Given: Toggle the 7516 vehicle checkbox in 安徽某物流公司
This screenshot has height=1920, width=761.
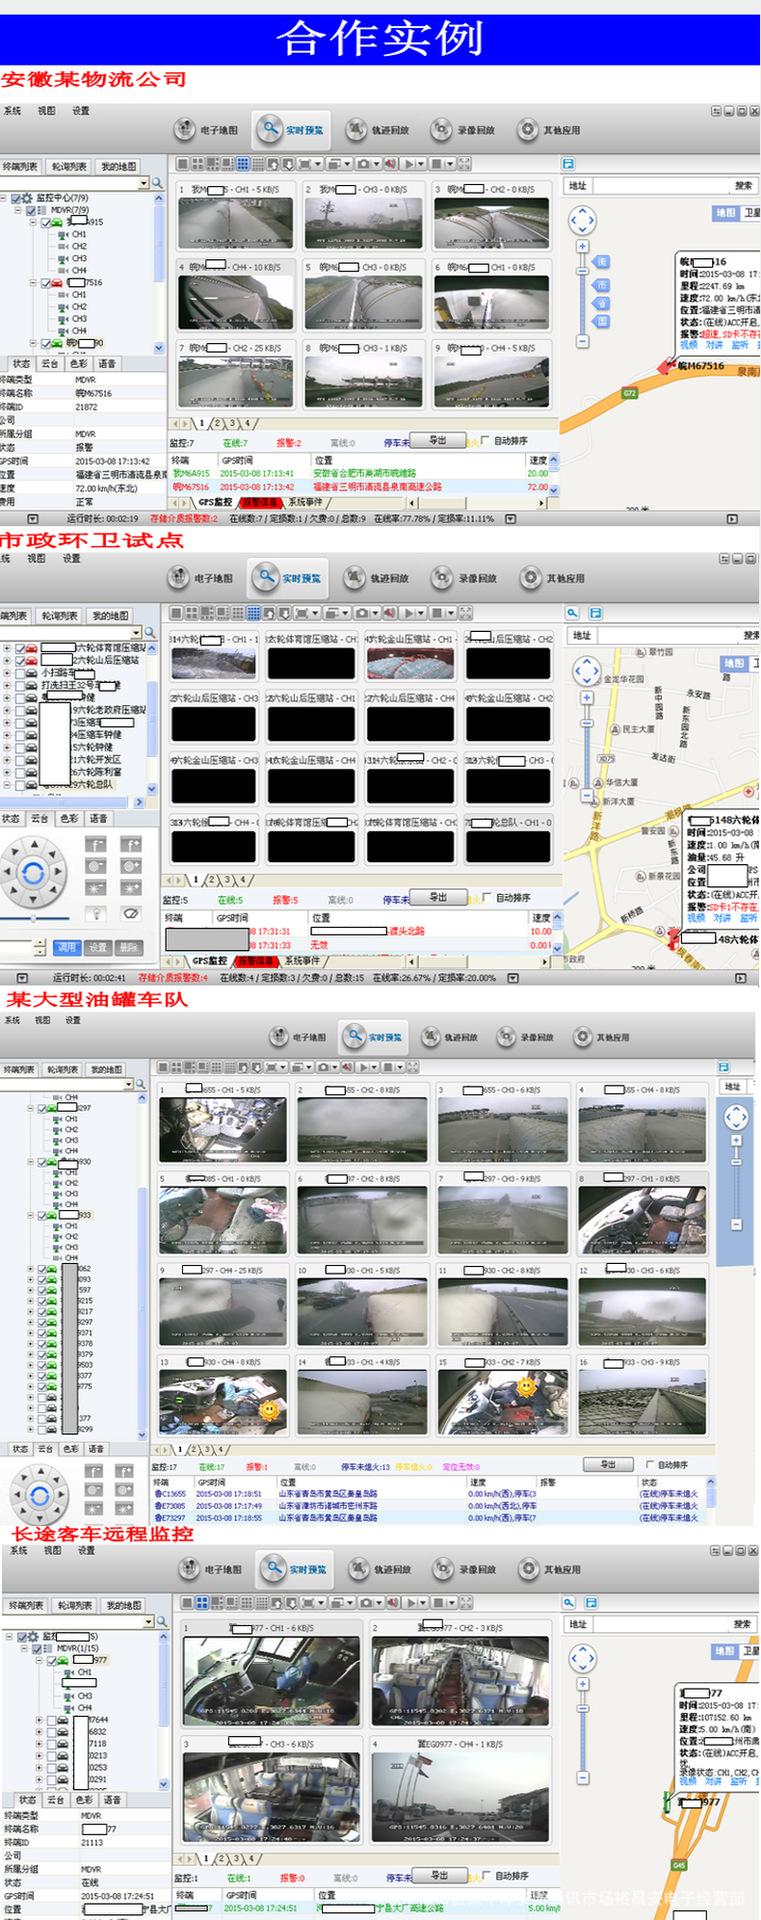Looking at the screenshot, I should (x=45, y=283).
